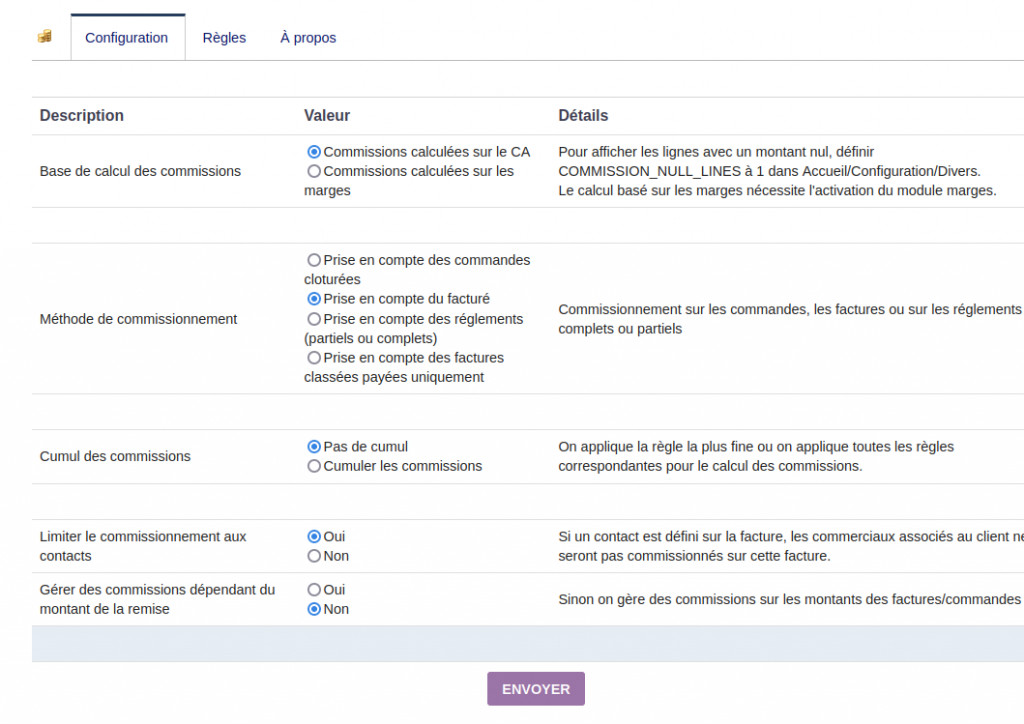The height and width of the screenshot is (724, 1024).
Task: Set Oui for commissions dépendant de remise
Action: 314,590
